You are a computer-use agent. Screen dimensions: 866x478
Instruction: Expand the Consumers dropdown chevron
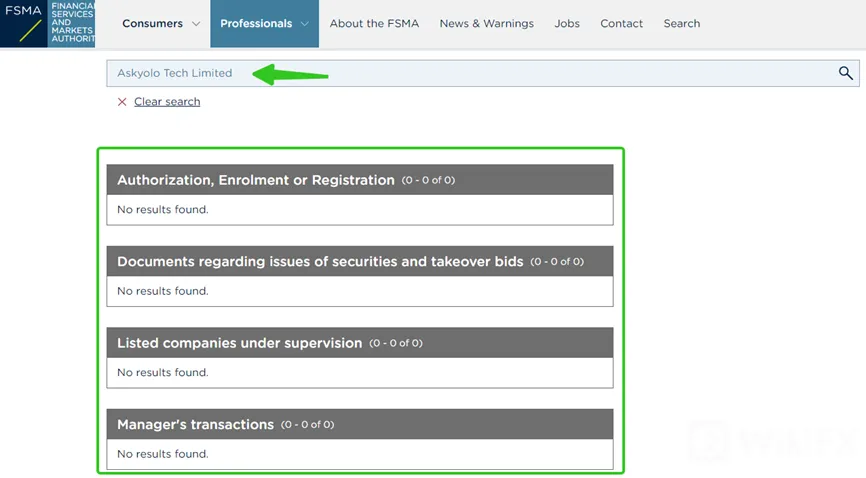coord(196,24)
